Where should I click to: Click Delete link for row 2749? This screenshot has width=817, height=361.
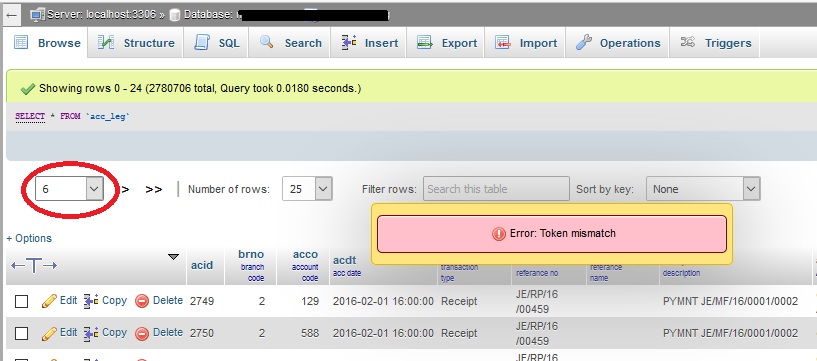tap(168, 301)
